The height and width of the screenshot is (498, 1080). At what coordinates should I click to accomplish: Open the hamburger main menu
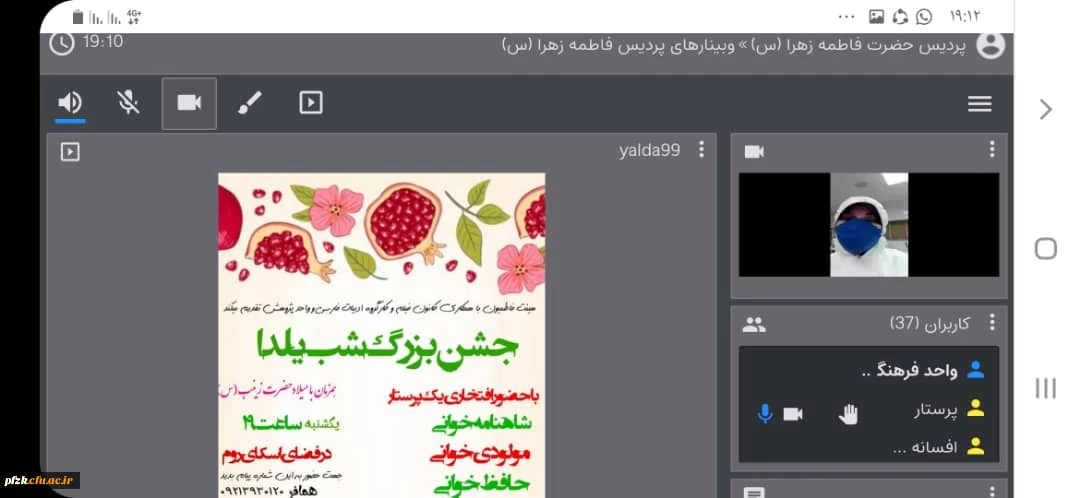point(979,104)
